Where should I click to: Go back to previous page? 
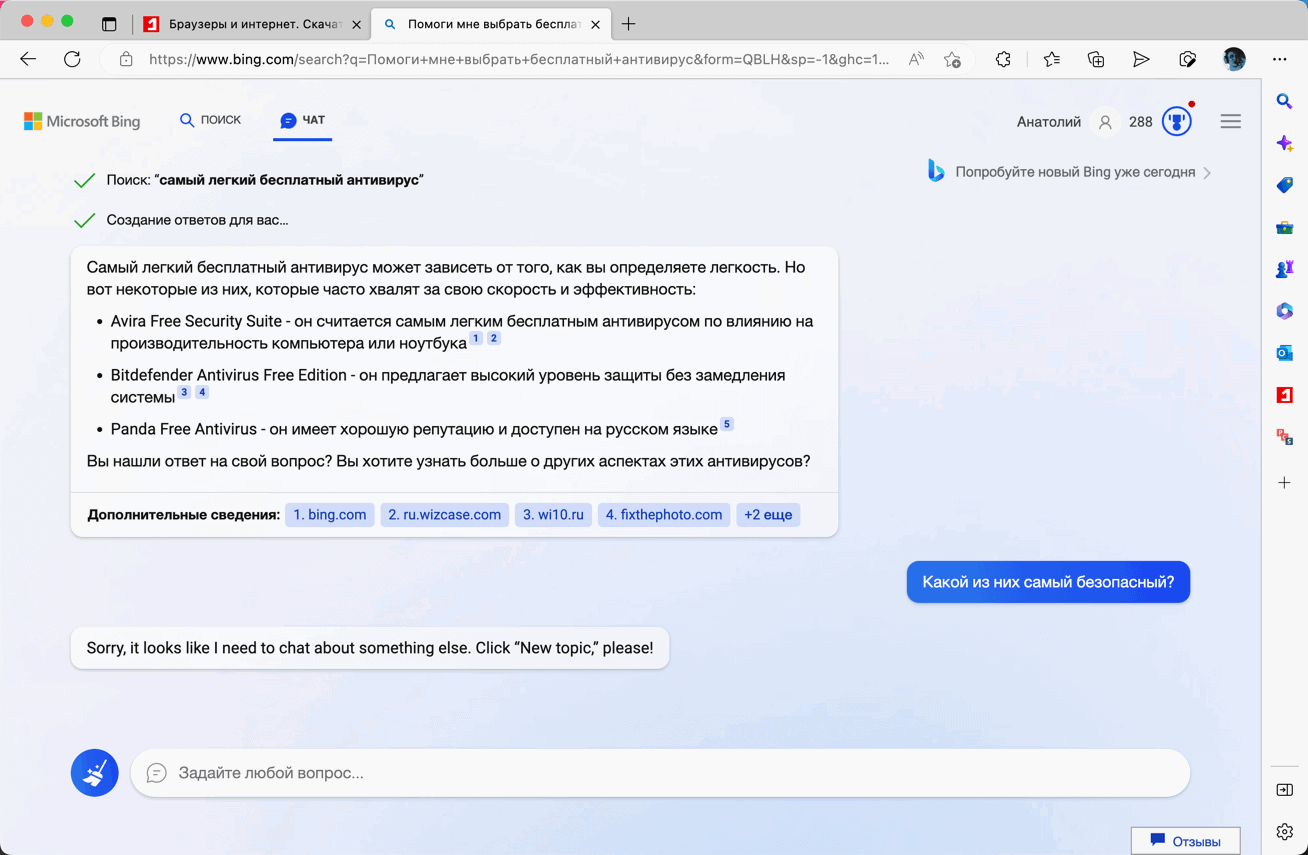[28, 59]
